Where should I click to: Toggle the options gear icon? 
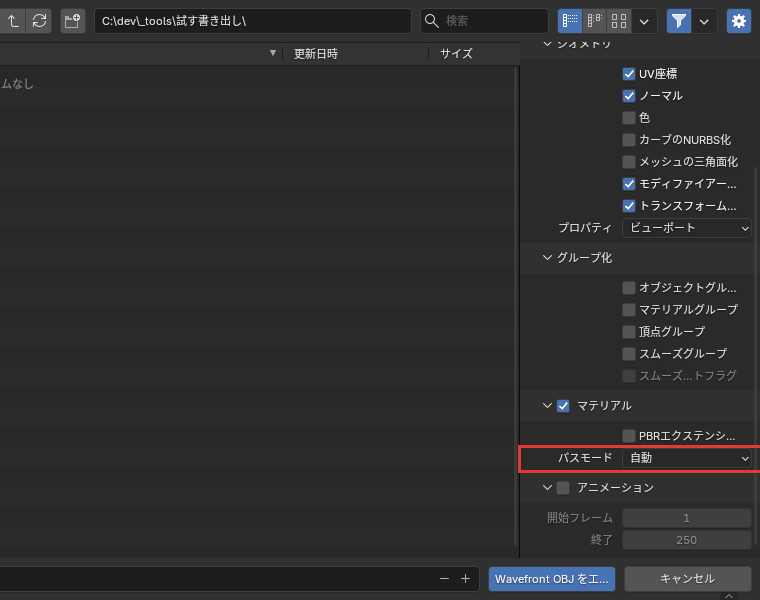tap(739, 21)
